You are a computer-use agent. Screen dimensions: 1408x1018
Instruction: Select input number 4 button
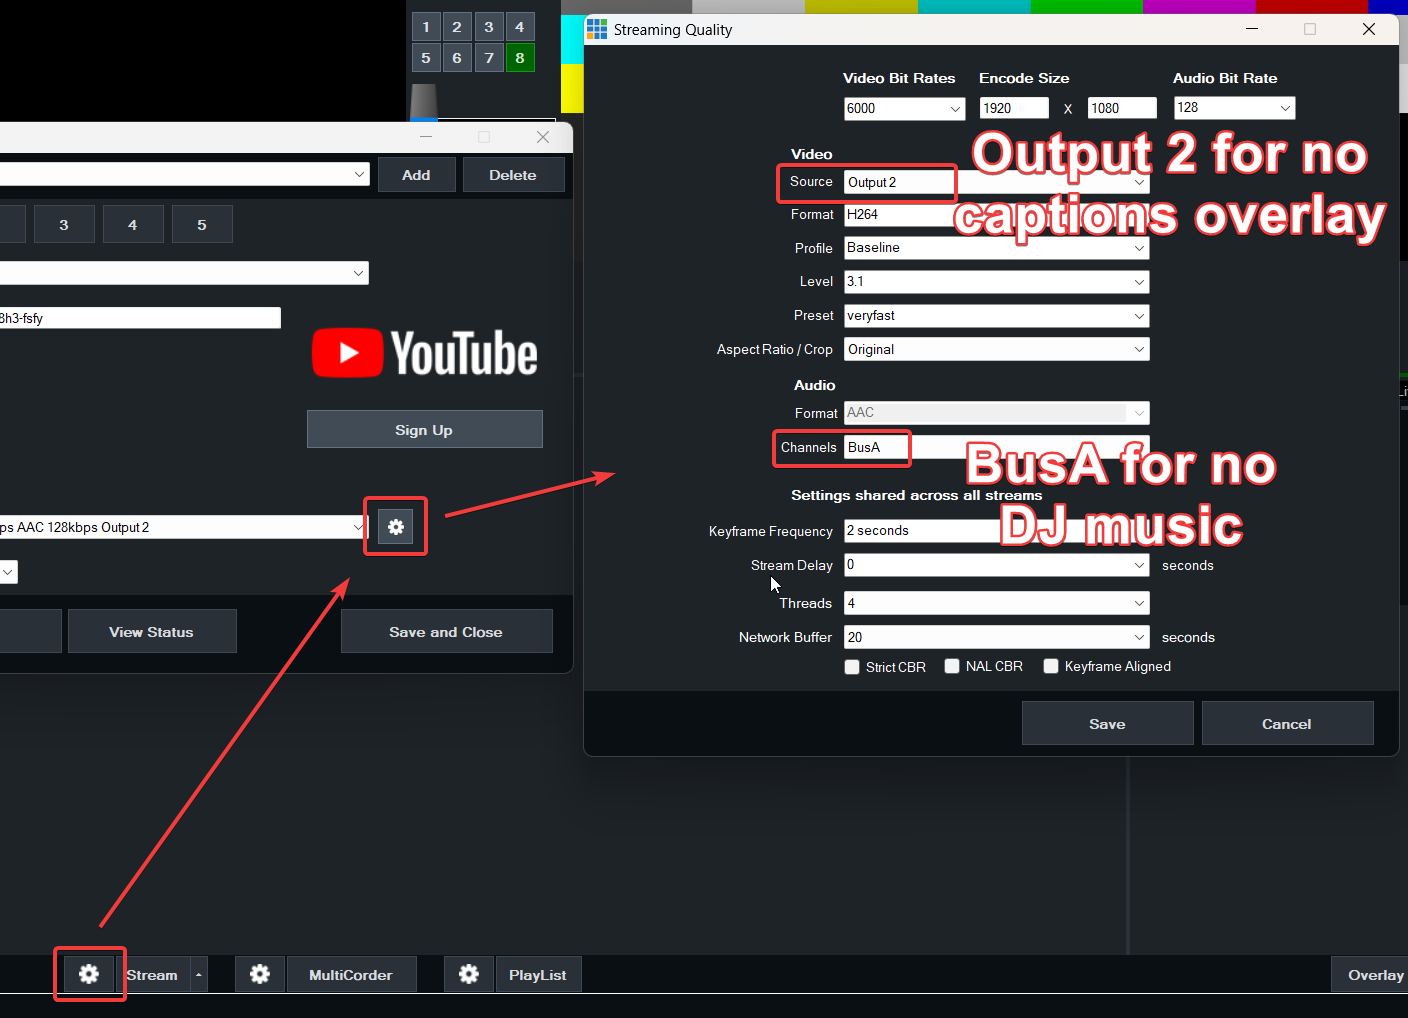pyautogui.click(x=520, y=27)
